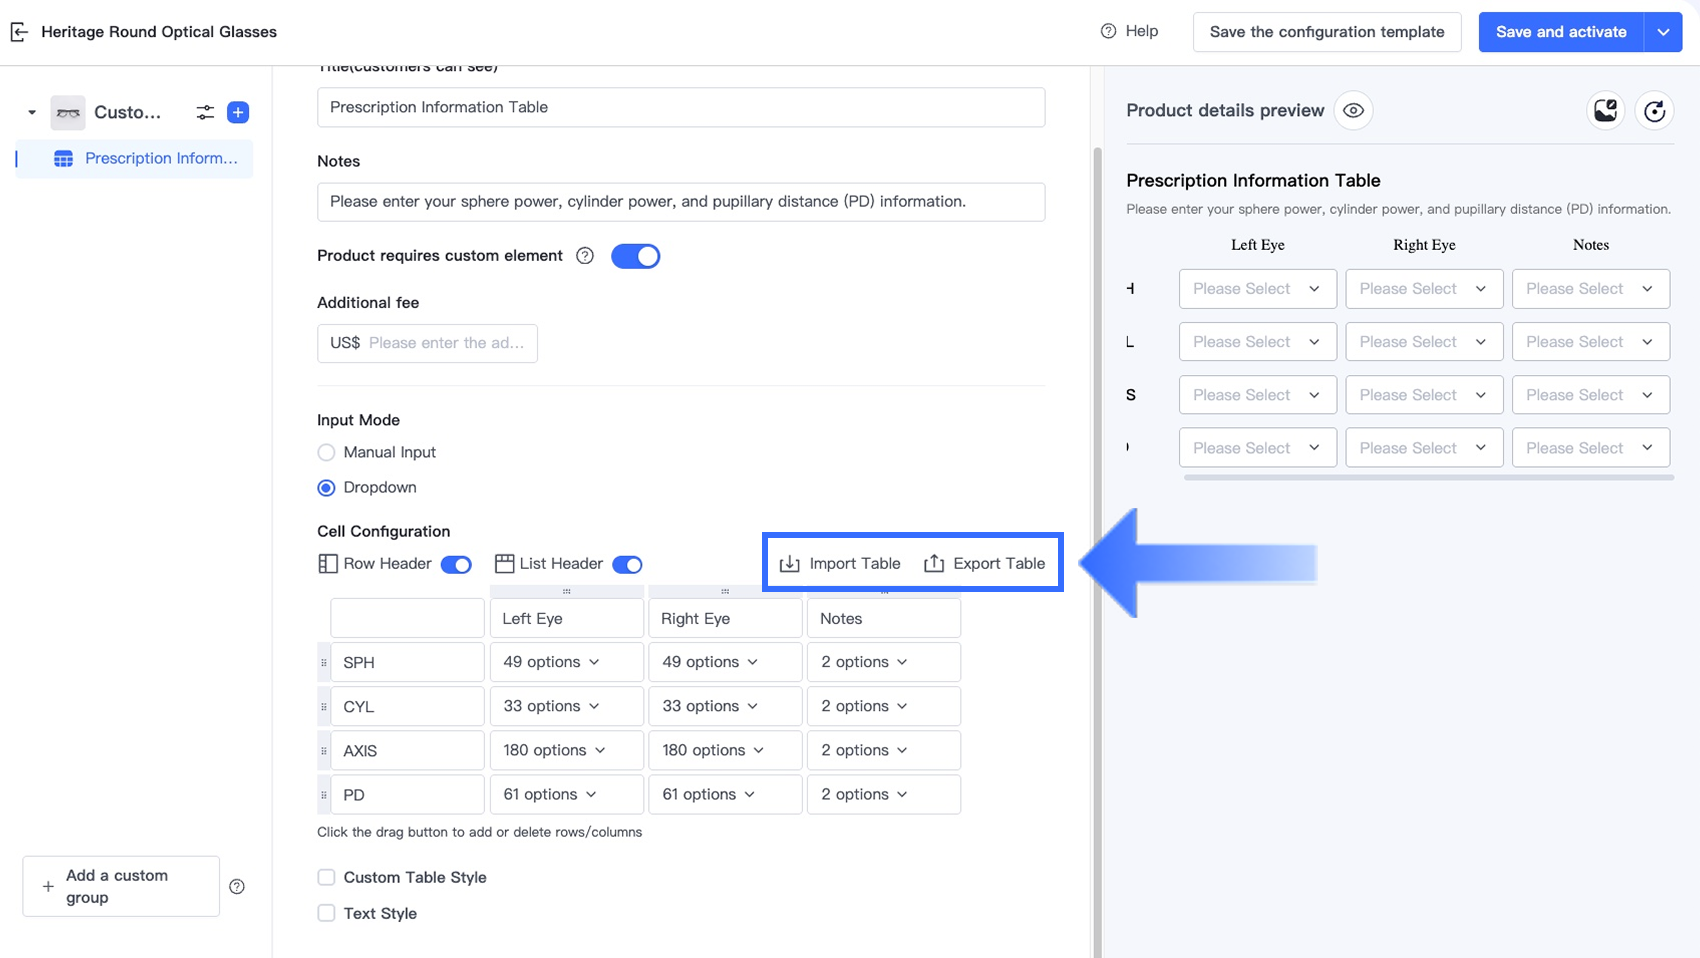Open Save and activate dropdown arrow

point(1663,32)
